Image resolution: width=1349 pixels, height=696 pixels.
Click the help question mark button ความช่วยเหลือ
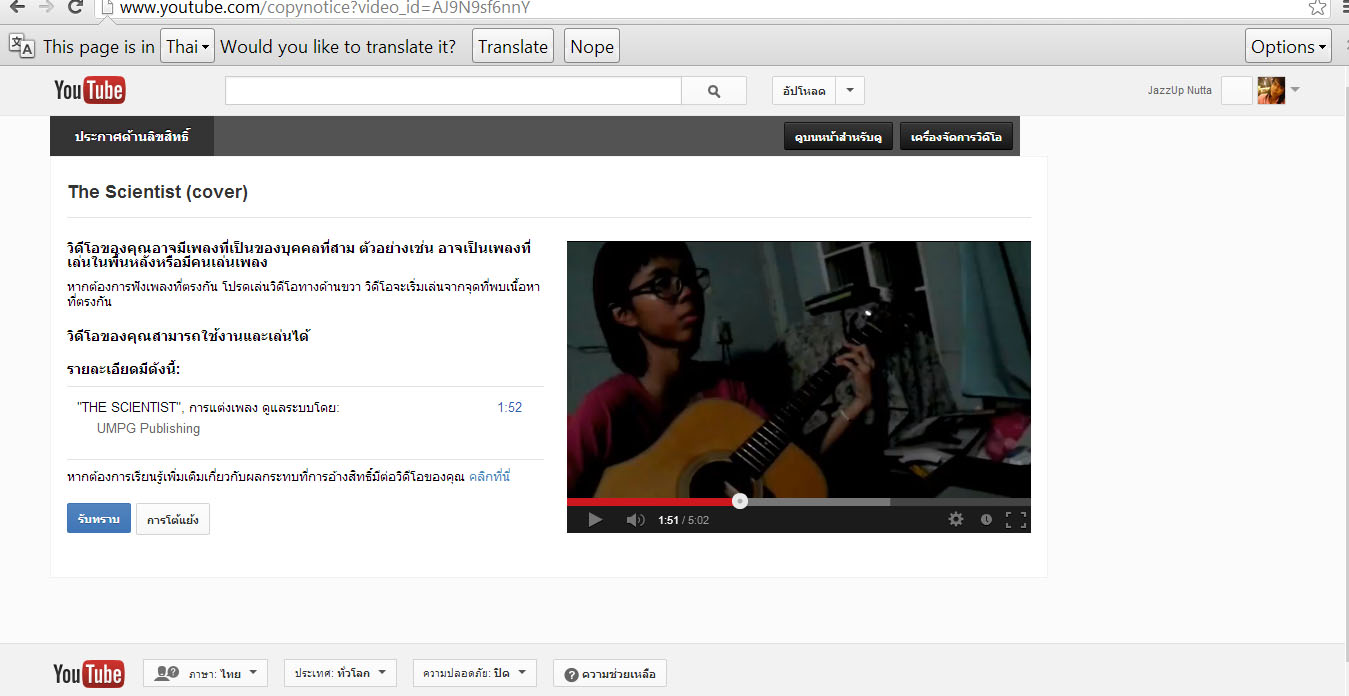coord(610,674)
